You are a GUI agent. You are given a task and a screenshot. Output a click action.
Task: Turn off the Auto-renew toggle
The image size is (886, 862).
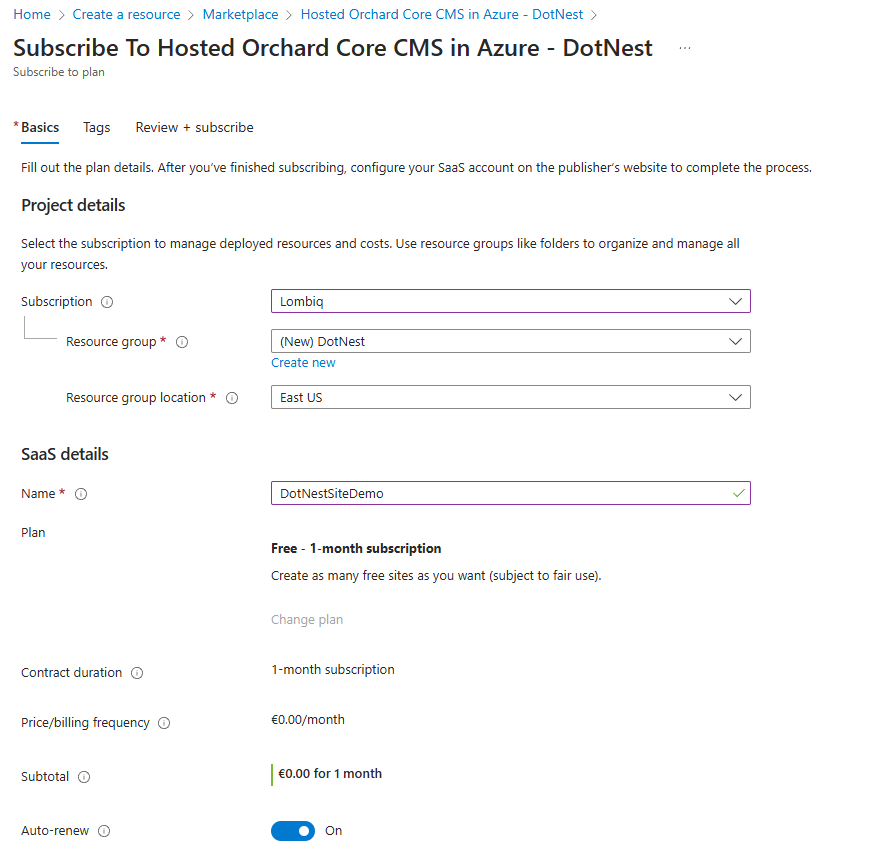(293, 831)
